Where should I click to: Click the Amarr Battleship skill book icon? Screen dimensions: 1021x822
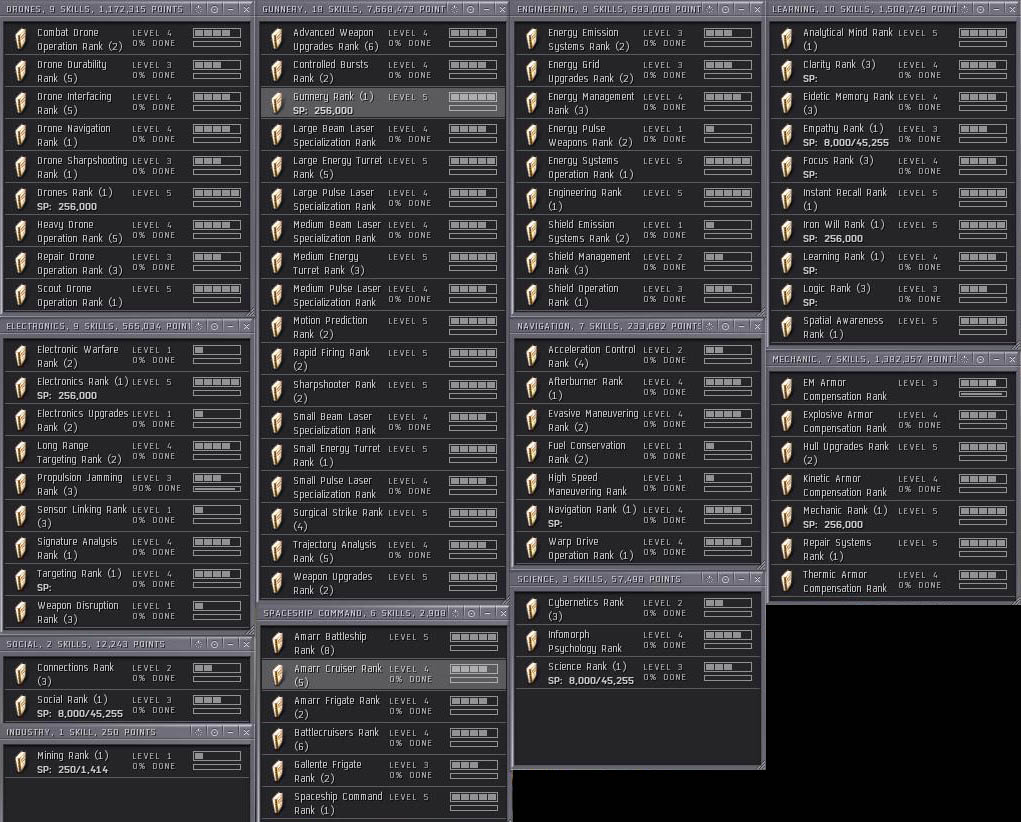pyautogui.click(x=277, y=643)
